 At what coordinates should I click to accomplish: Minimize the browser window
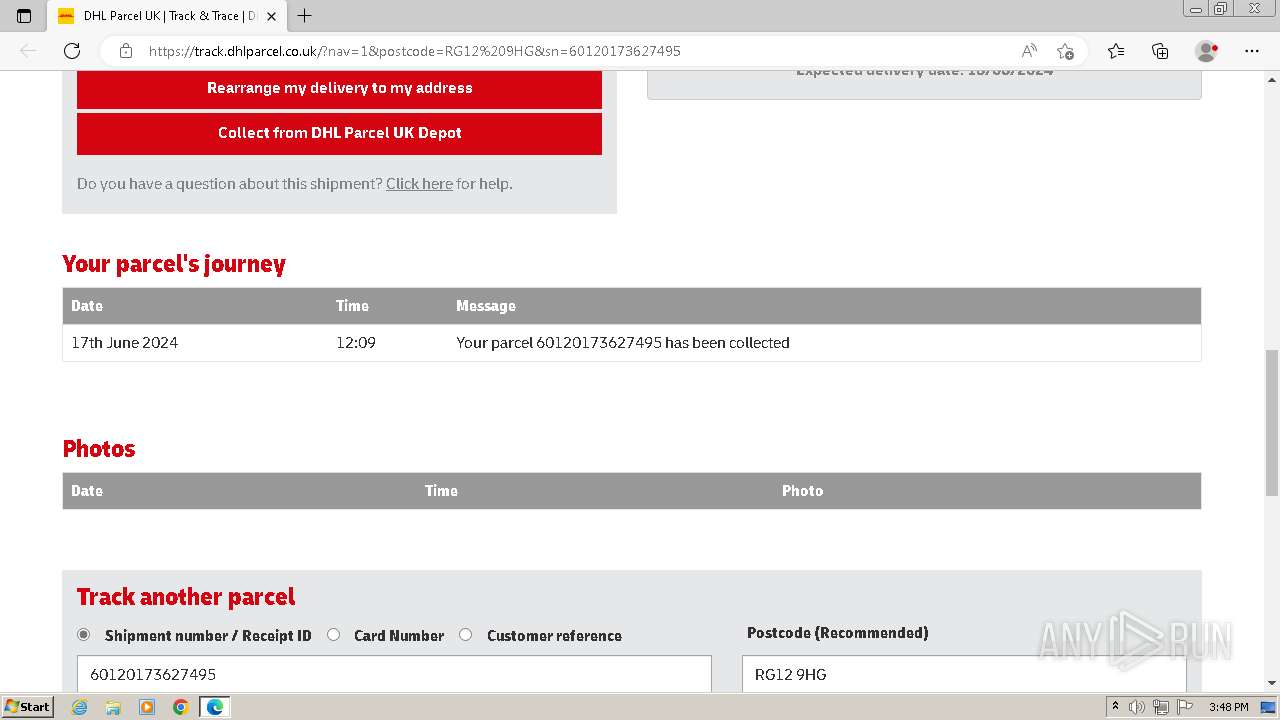tap(1196, 9)
